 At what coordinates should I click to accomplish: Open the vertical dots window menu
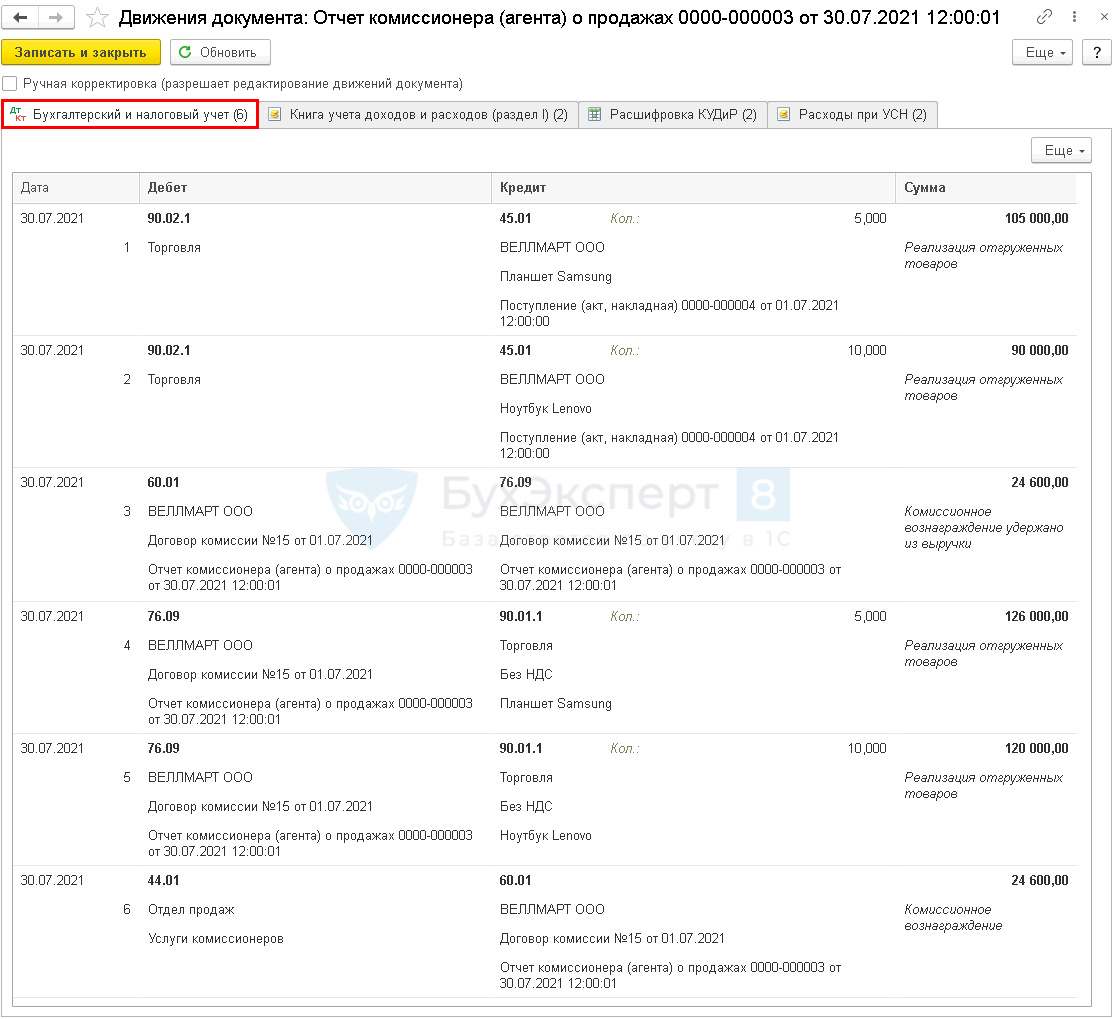1072,17
